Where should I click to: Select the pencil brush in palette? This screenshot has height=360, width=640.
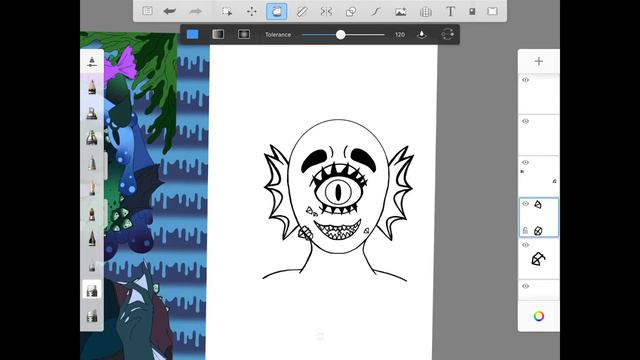tap(92, 87)
